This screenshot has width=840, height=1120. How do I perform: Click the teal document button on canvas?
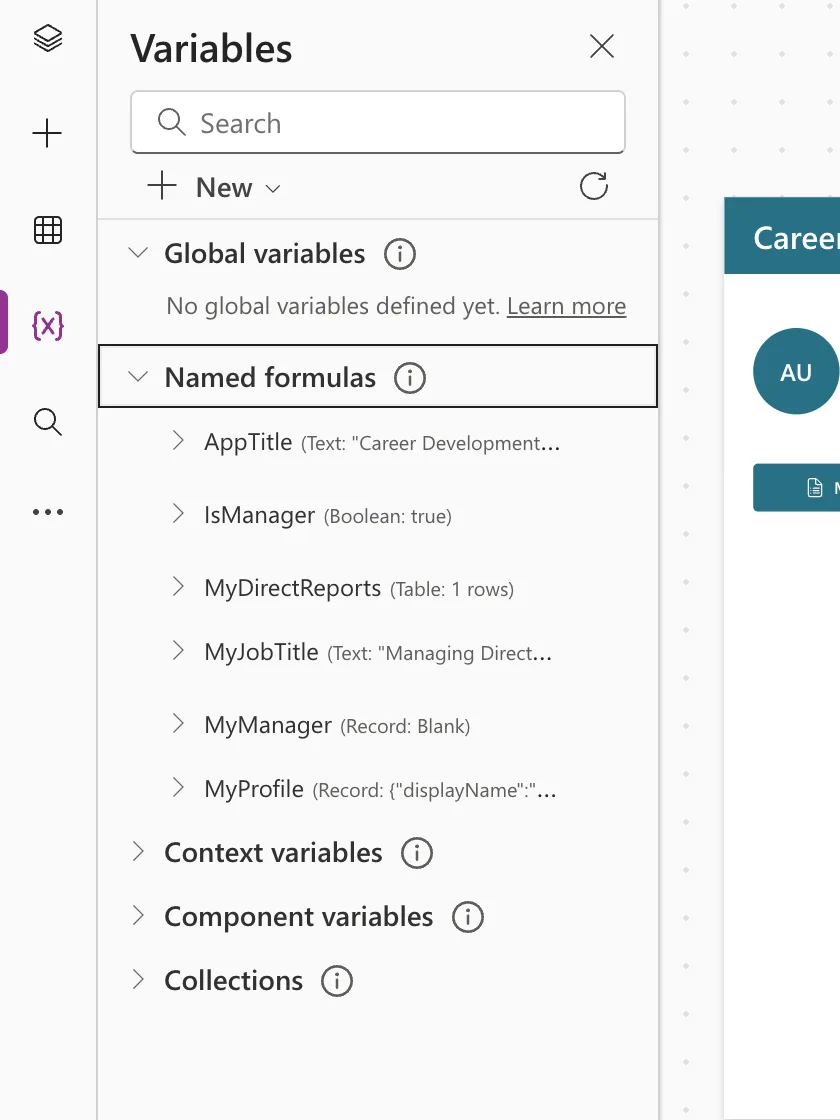pyautogui.click(x=796, y=488)
